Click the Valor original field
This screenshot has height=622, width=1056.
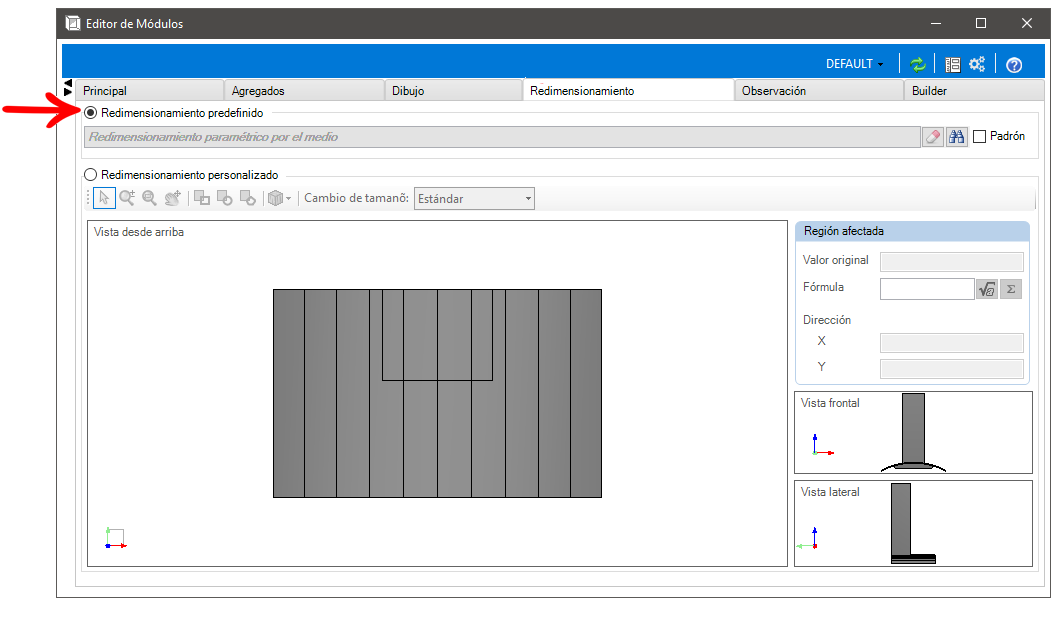[x=952, y=261]
